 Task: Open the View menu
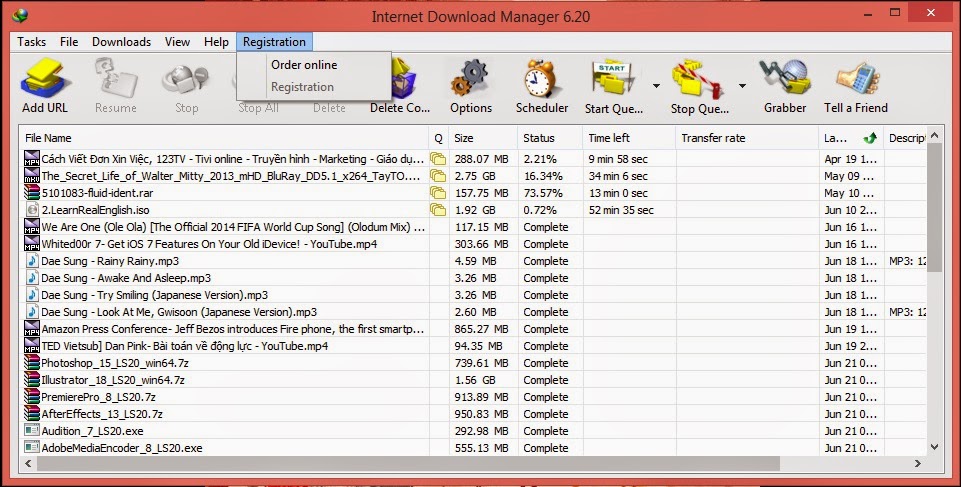(177, 42)
